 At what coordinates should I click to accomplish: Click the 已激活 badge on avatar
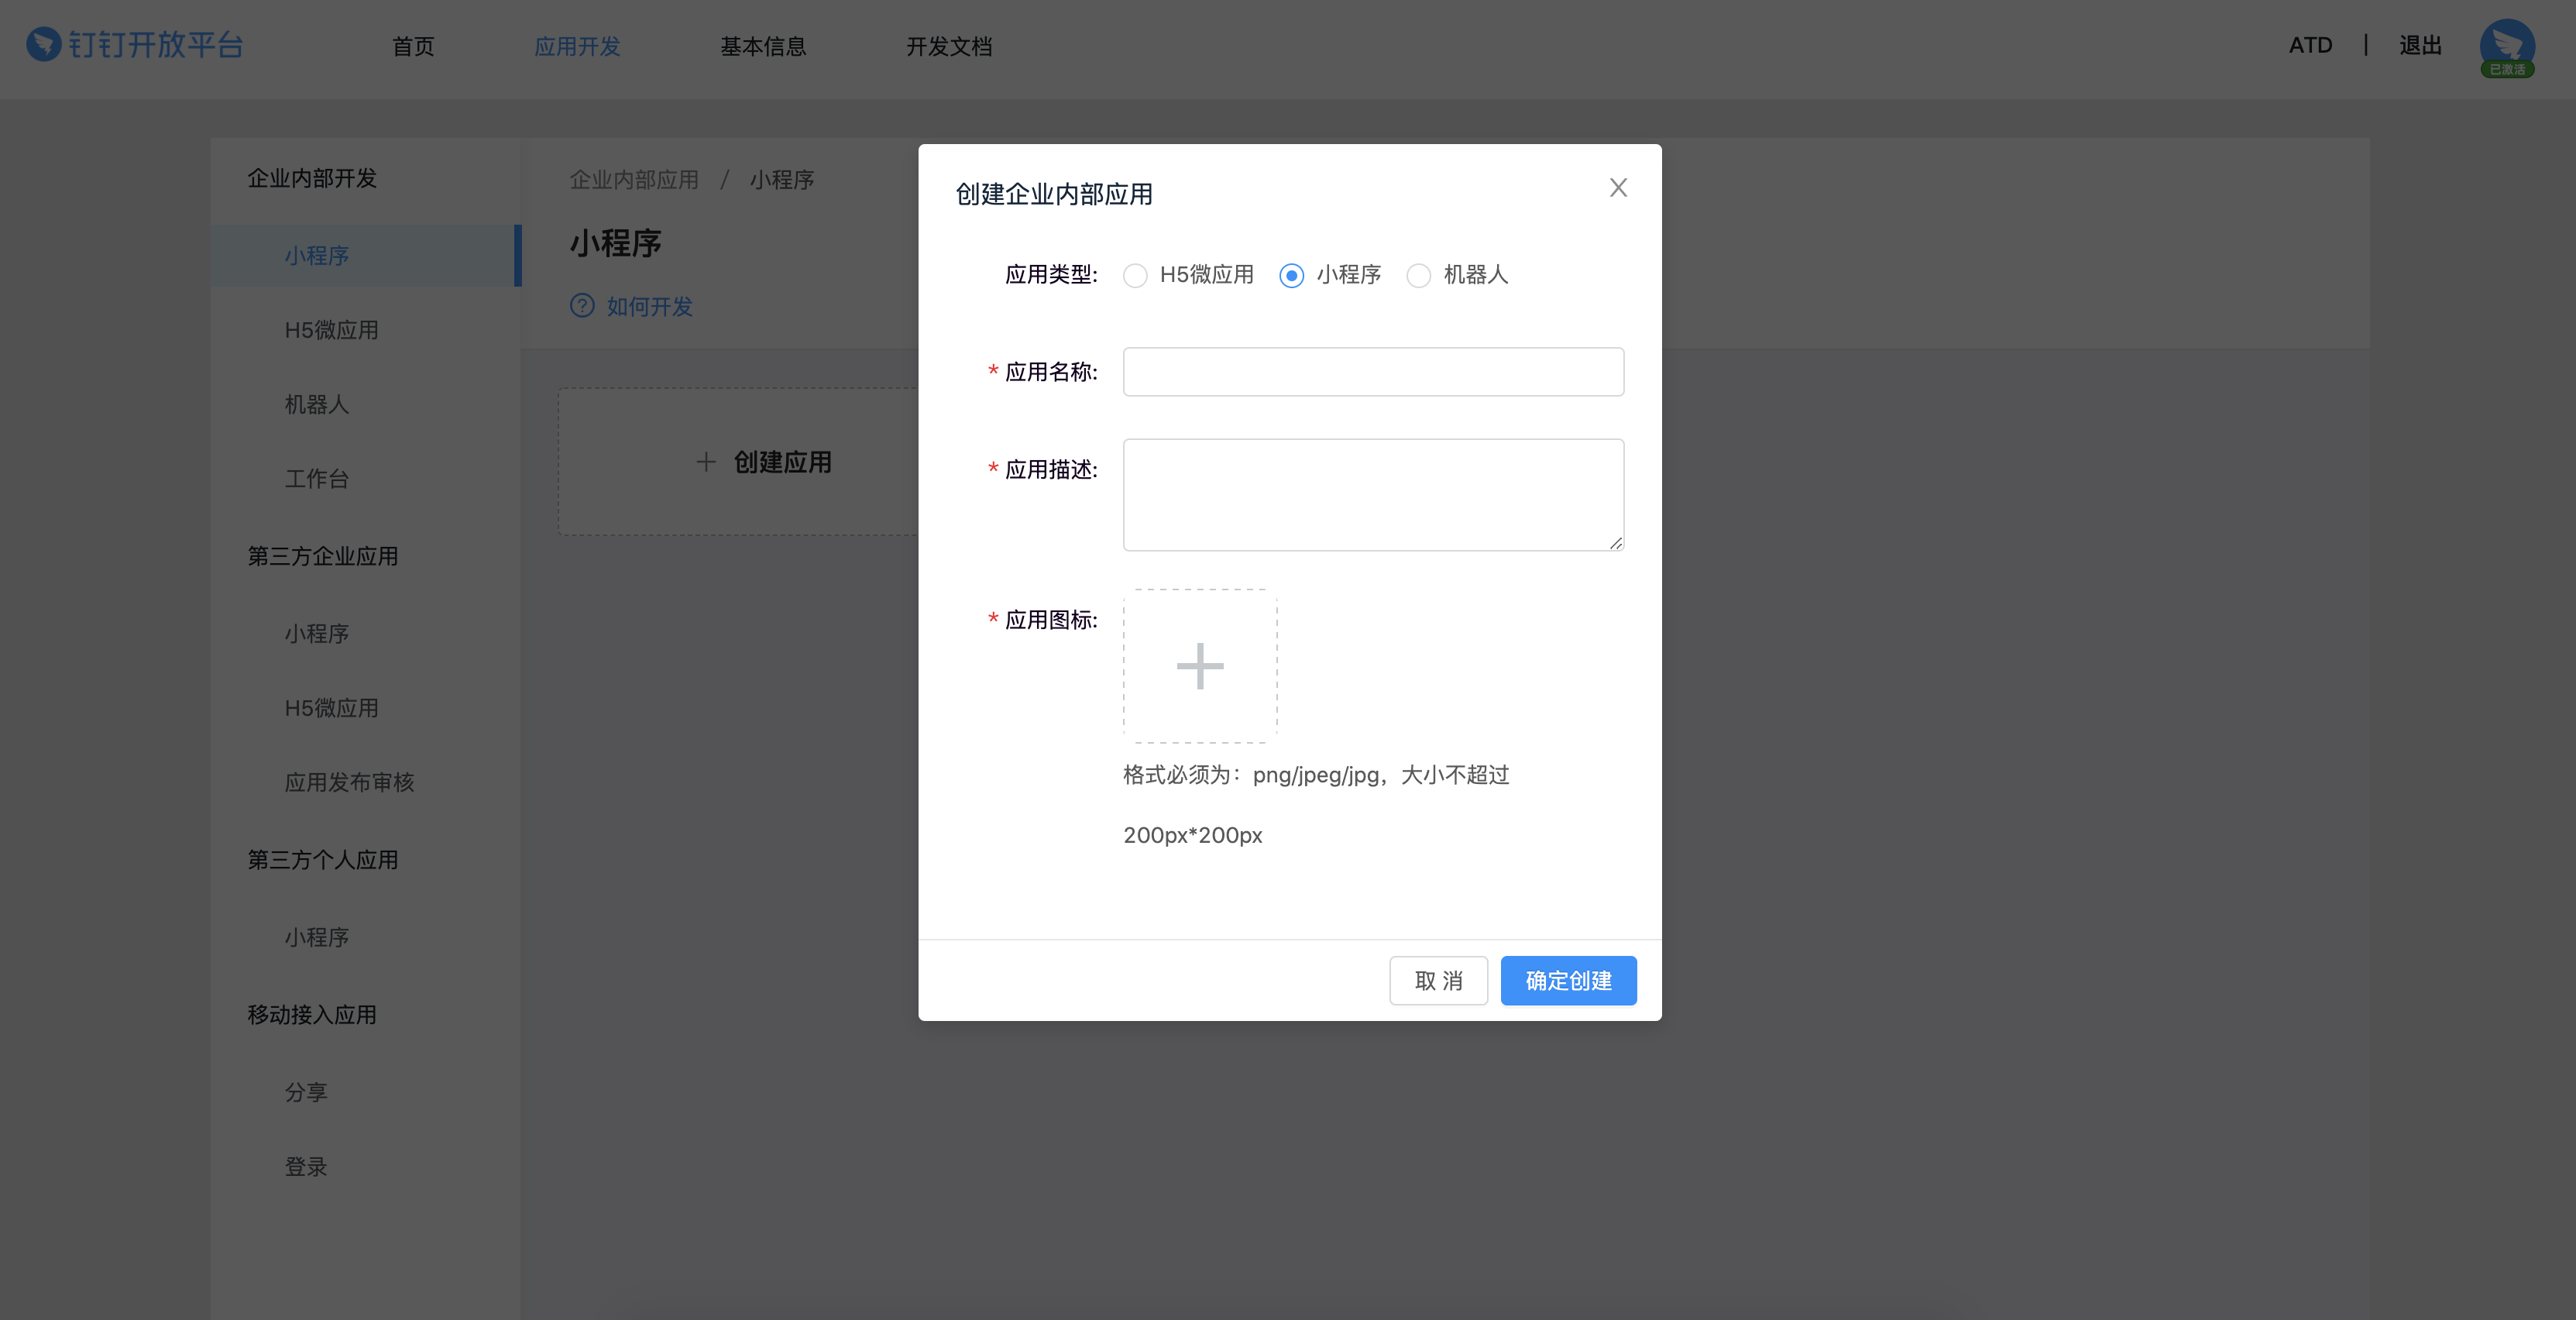(x=2507, y=69)
